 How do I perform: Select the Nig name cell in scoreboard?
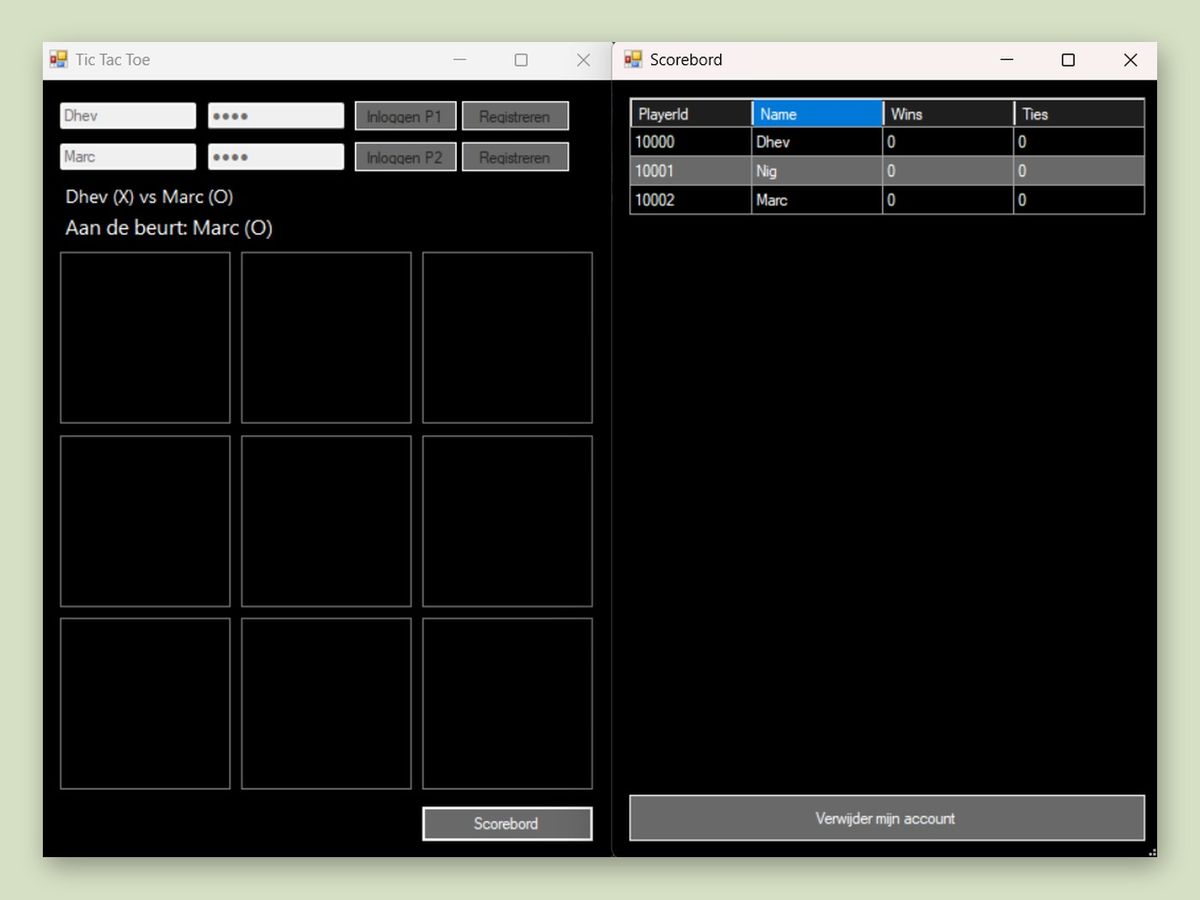point(817,171)
